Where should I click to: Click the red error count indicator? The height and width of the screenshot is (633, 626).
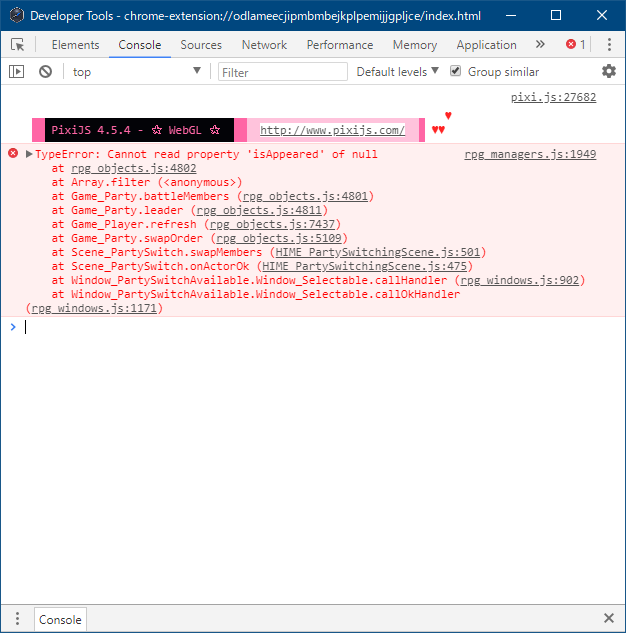(576, 44)
